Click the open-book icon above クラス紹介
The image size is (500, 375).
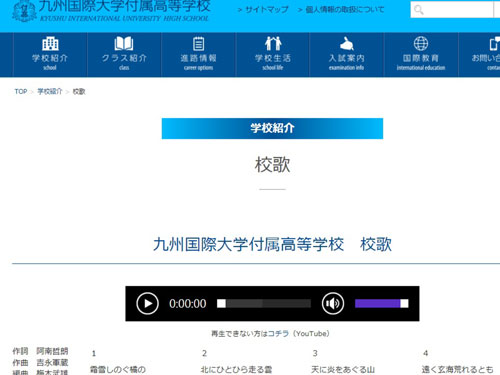point(124,43)
